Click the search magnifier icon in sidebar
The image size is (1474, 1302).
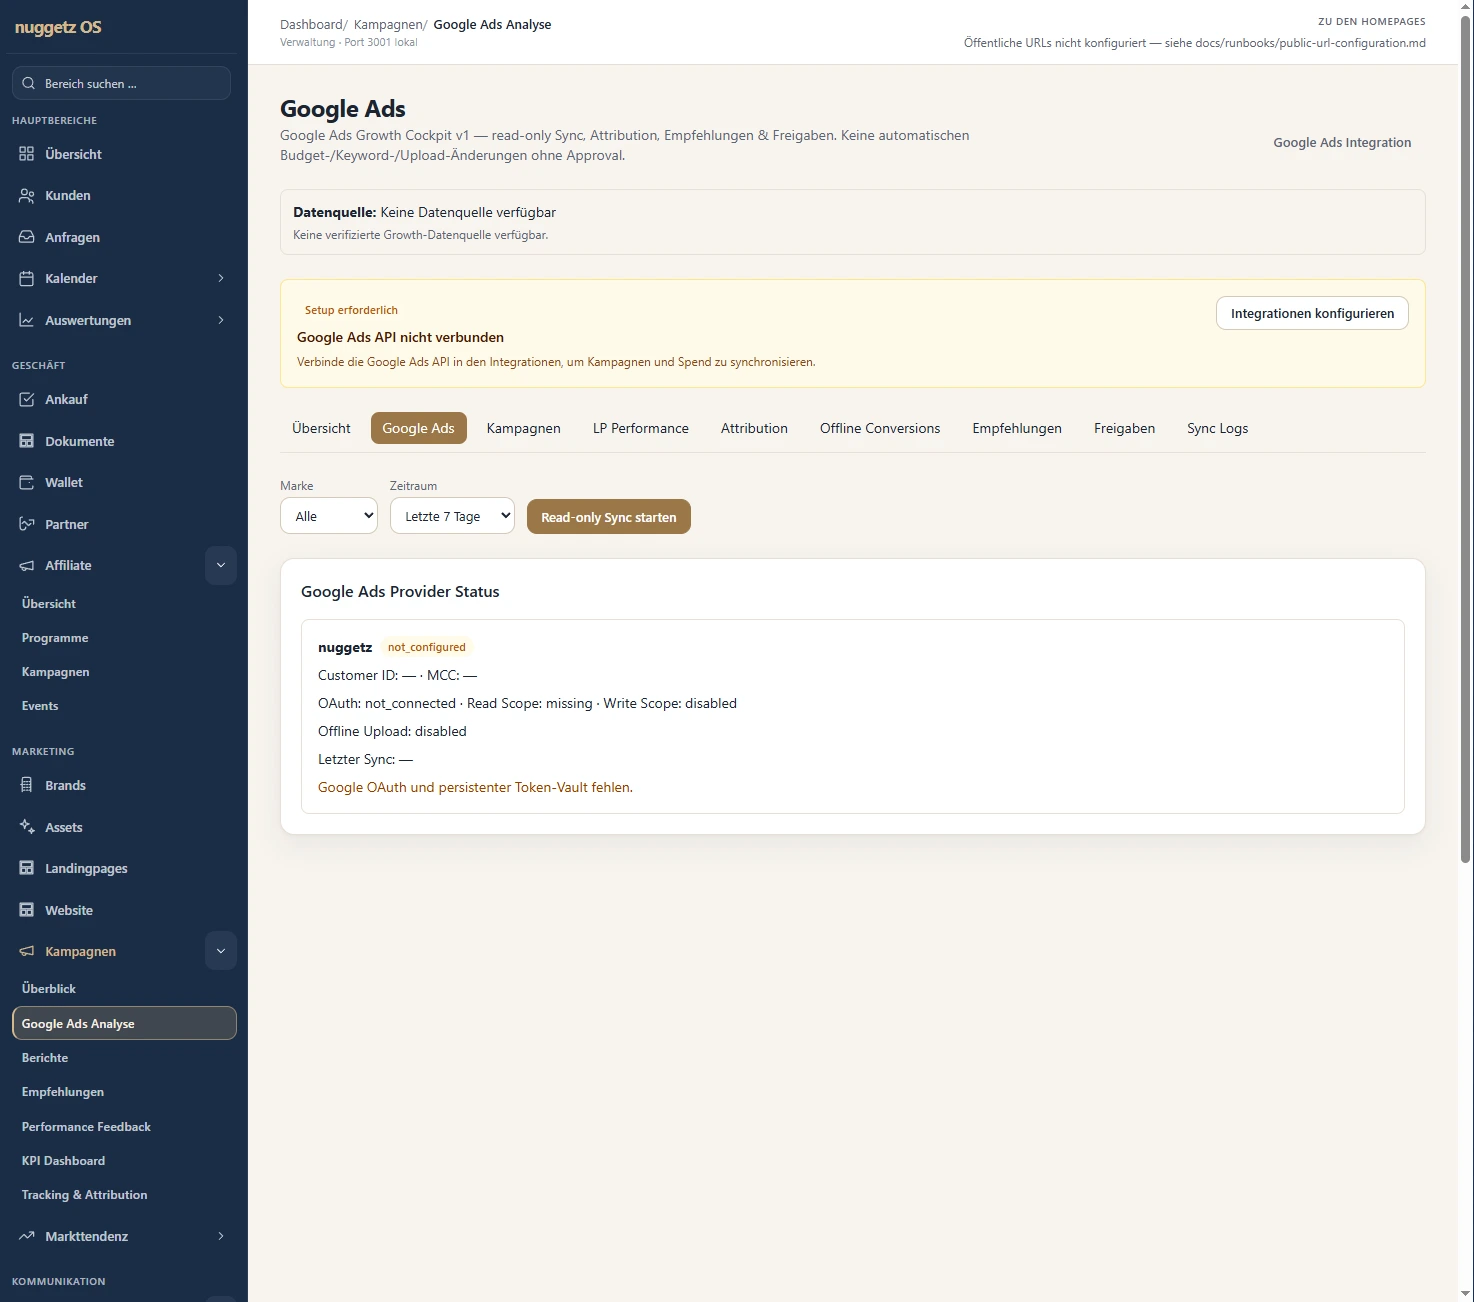28,83
